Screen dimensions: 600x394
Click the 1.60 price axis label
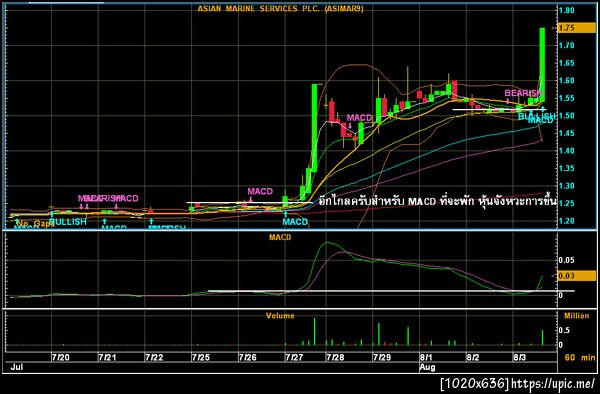click(x=566, y=81)
